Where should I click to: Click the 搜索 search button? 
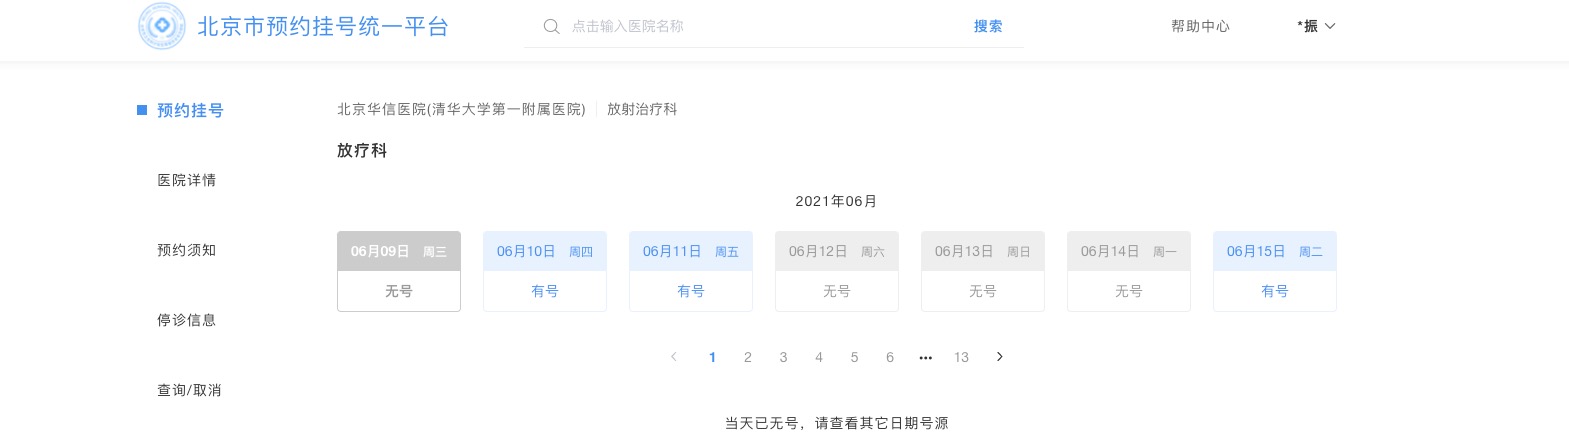(x=988, y=27)
